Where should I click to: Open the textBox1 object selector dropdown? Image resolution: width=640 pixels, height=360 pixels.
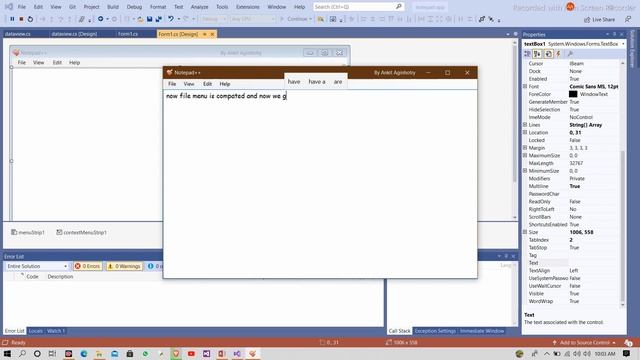point(623,44)
